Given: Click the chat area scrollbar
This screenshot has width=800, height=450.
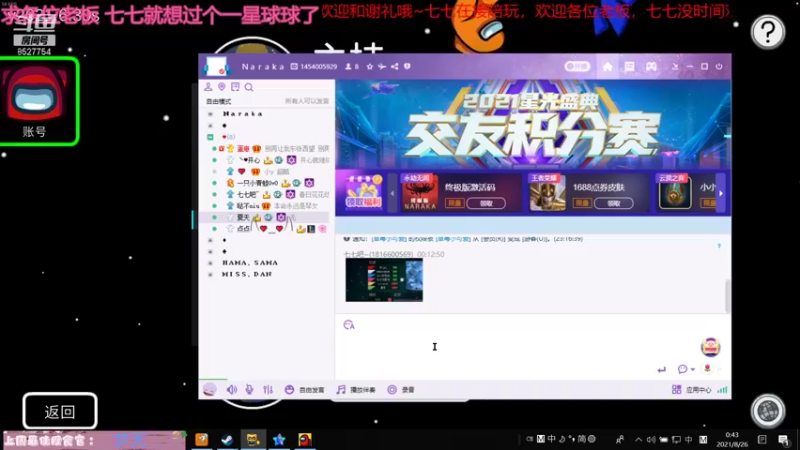Looking at the screenshot, I should point(727,296).
